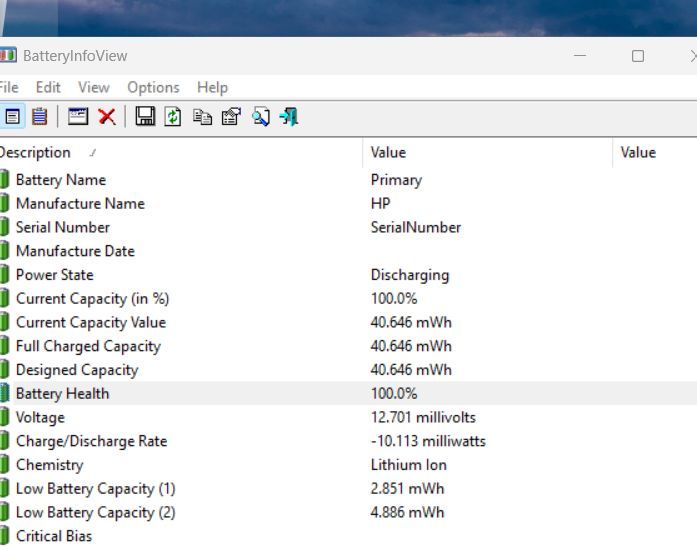This screenshot has height=548, width=697.
Task: Open the View menu
Action: click(94, 87)
